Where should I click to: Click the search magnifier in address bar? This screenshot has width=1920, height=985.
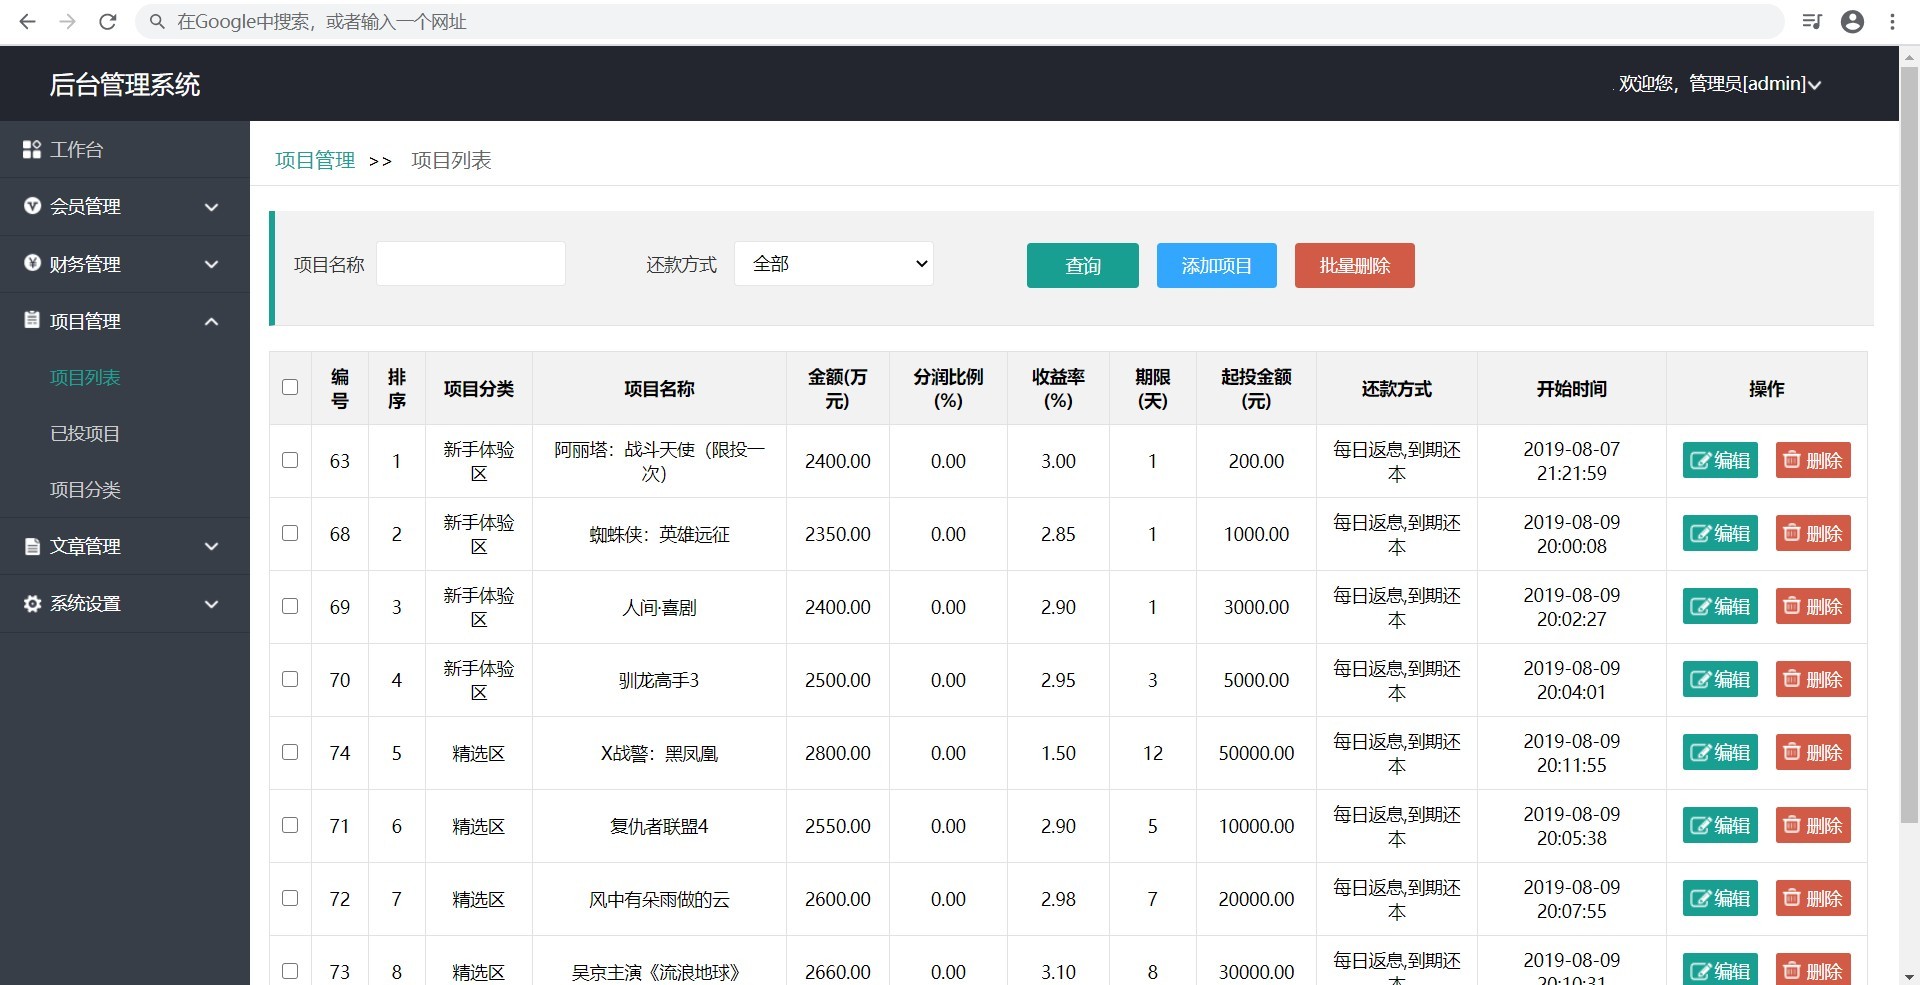click(x=157, y=21)
